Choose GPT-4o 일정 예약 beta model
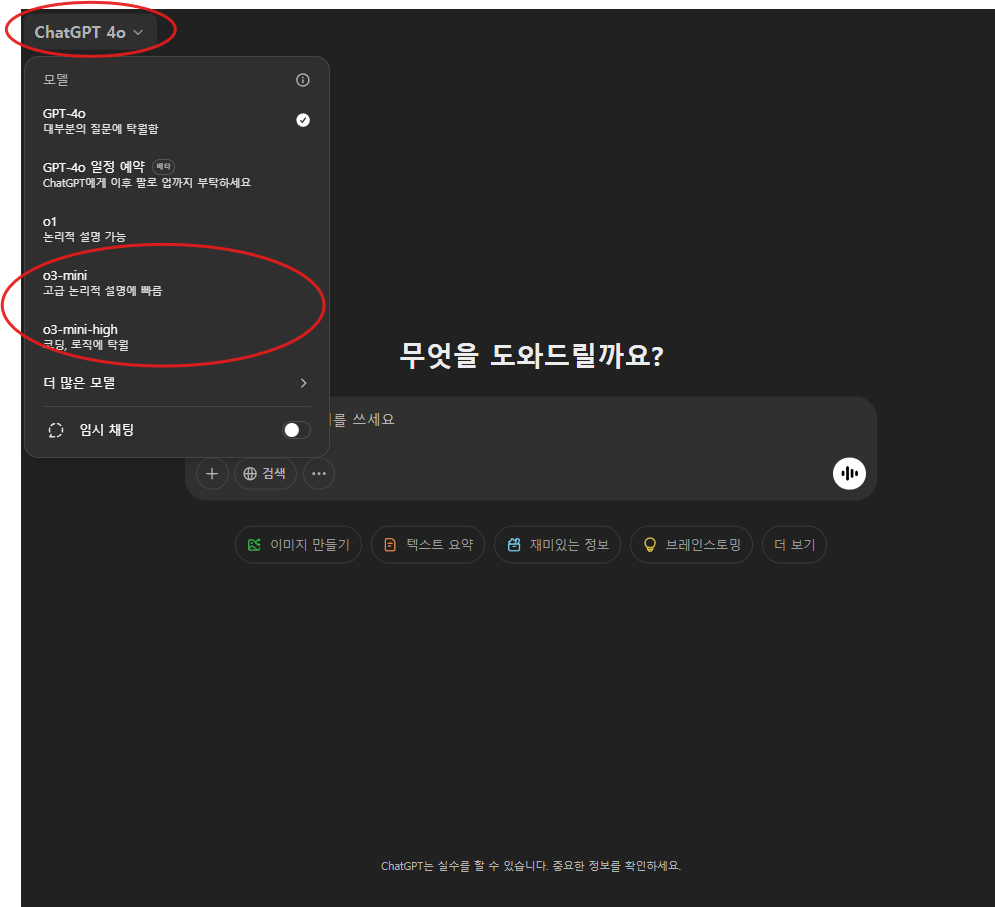This screenshot has width=995, height=907. click(176, 175)
